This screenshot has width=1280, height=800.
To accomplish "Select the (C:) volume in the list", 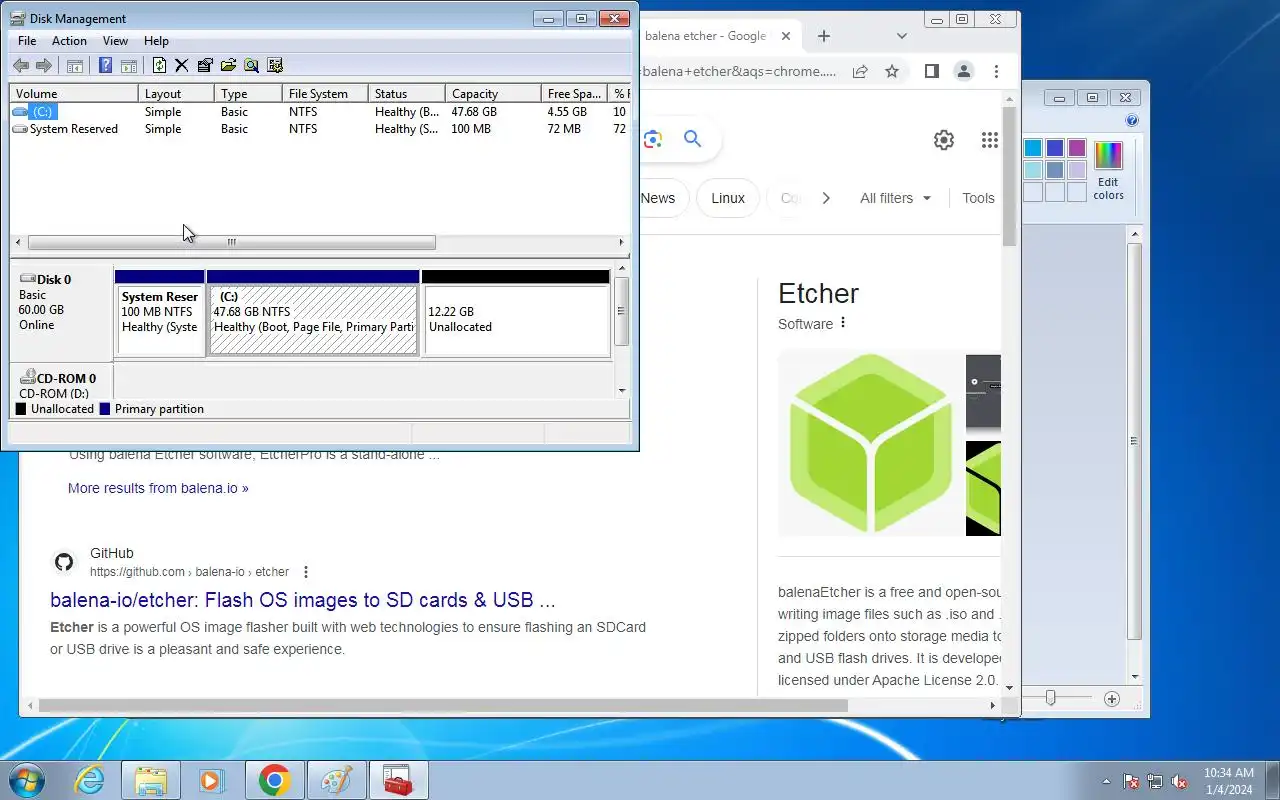I will click(42, 112).
